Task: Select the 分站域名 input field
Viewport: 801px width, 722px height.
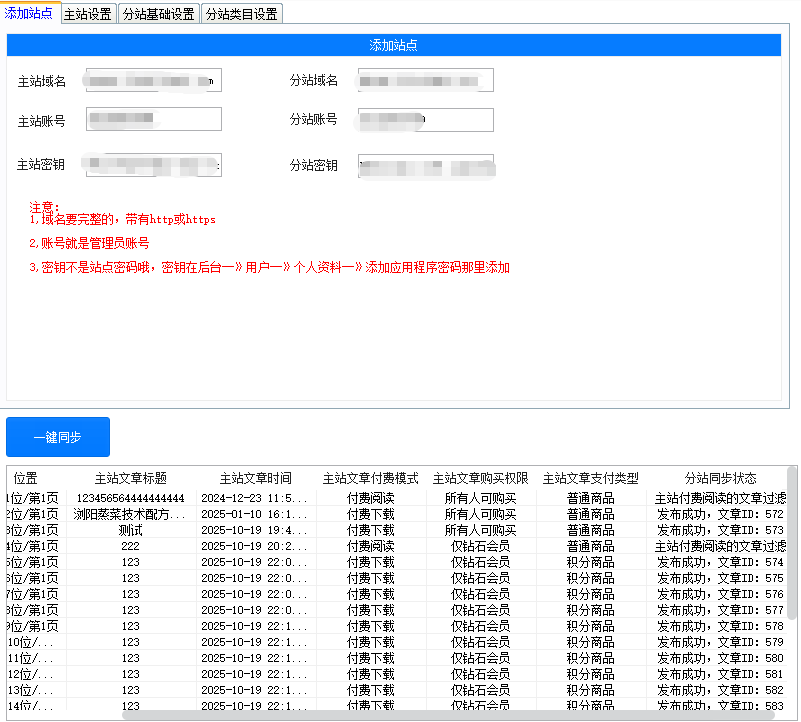Action: (425, 80)
